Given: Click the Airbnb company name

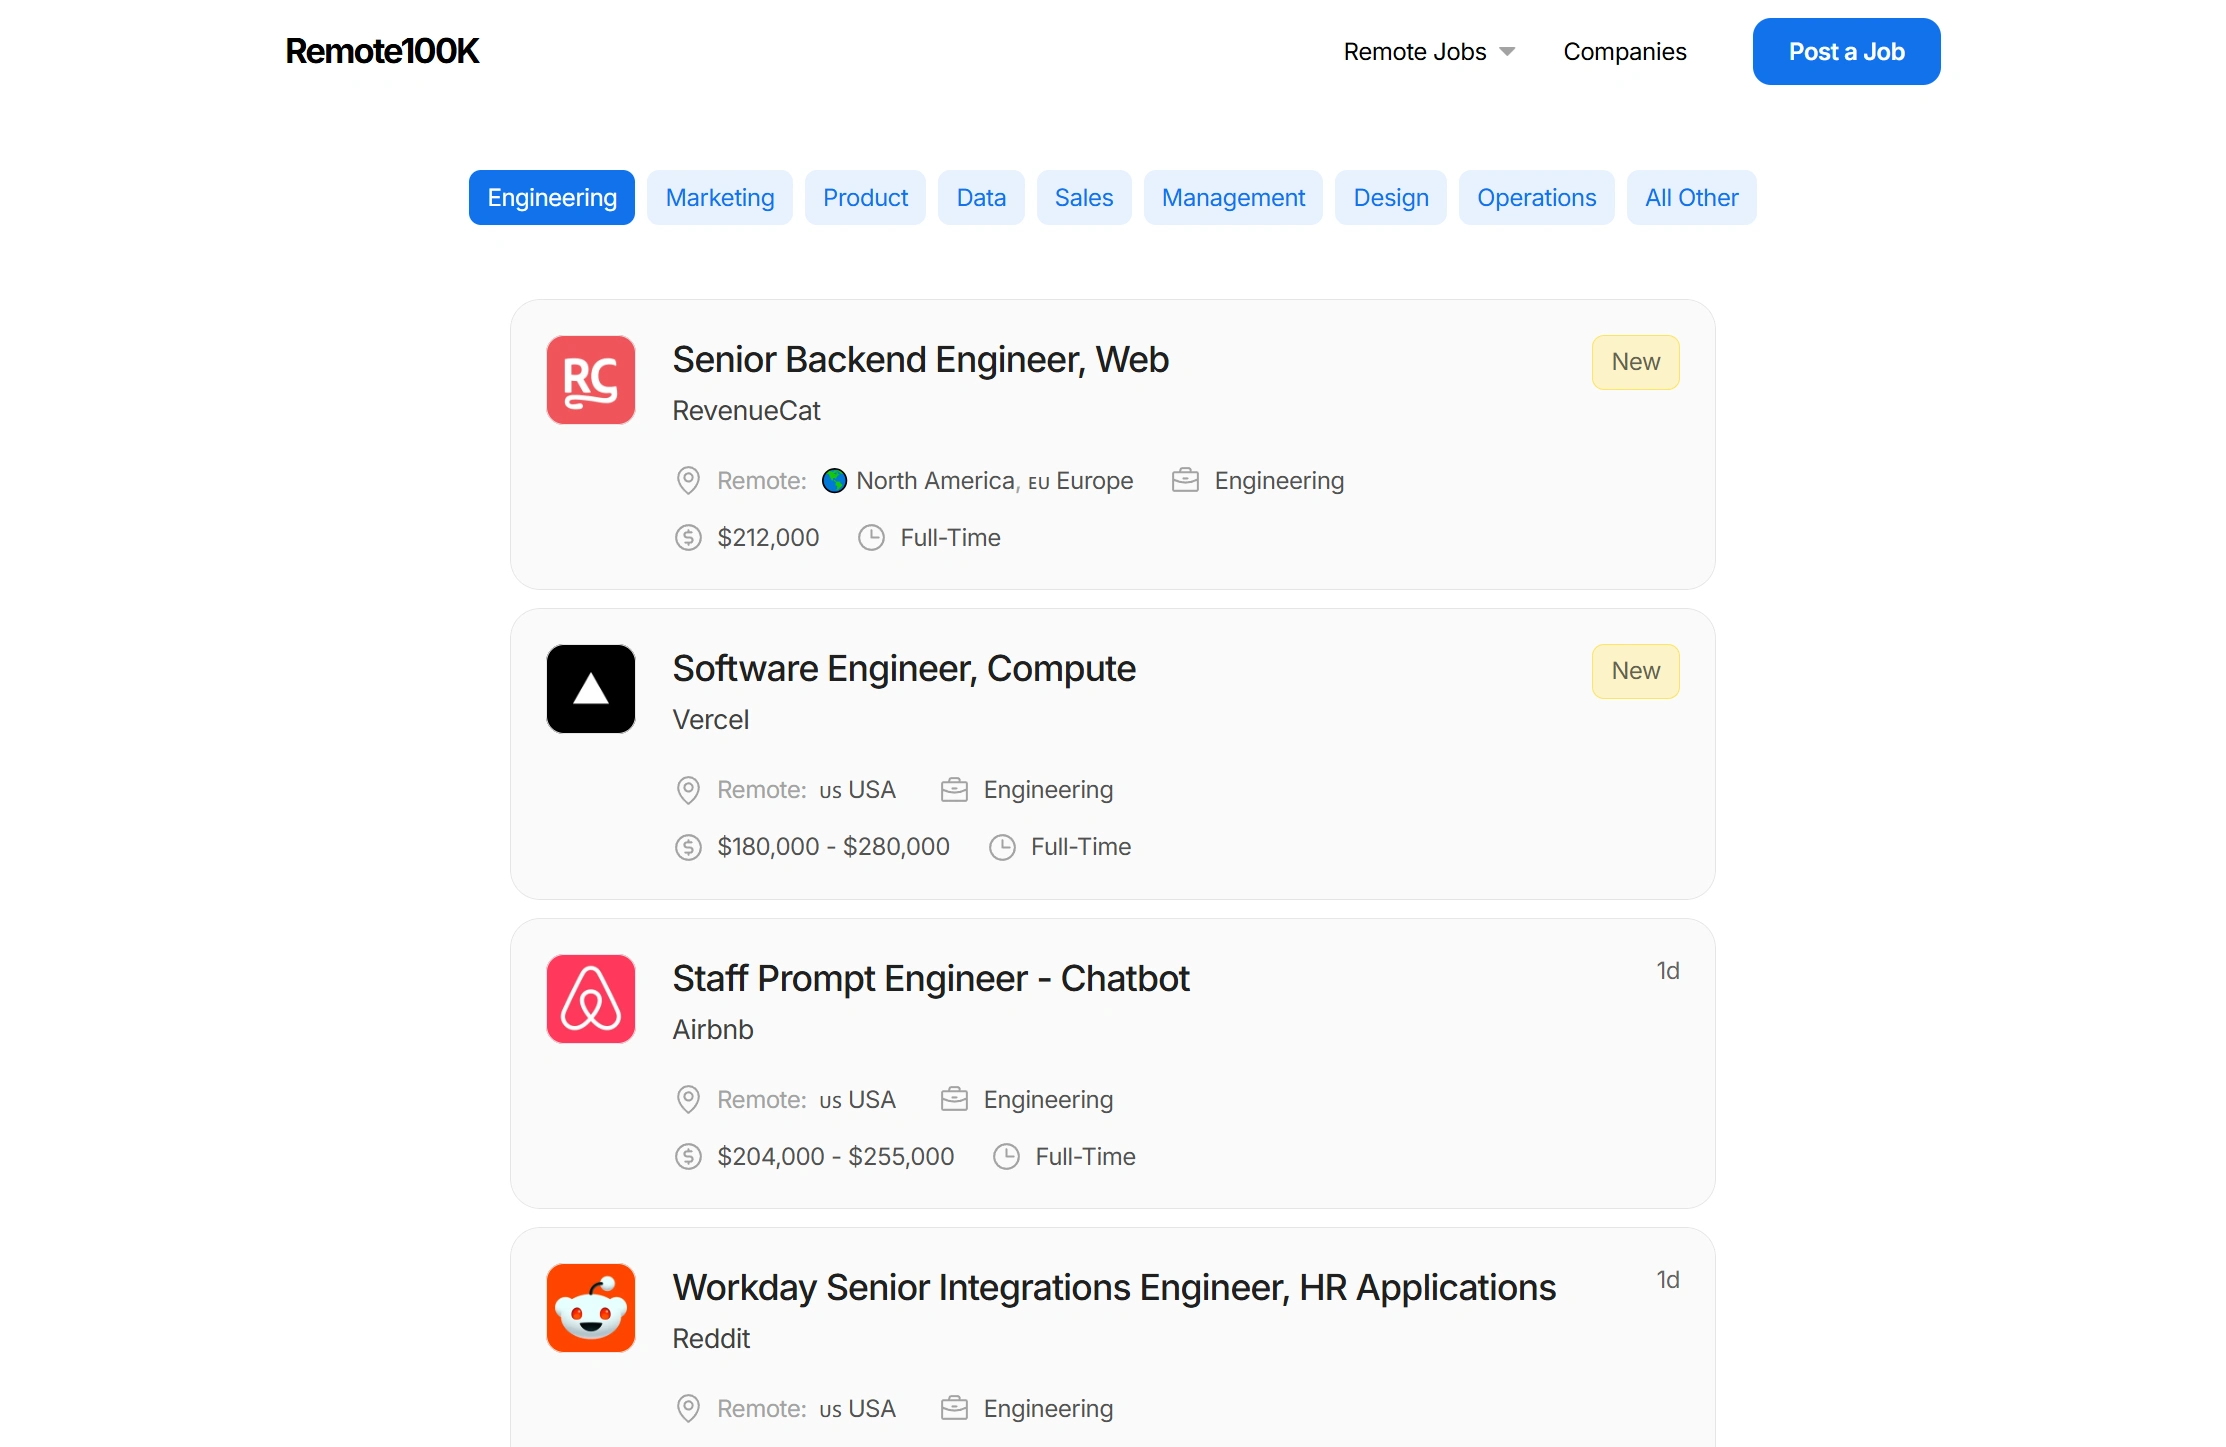Looking at the screenshot, I should [712, 1030].
